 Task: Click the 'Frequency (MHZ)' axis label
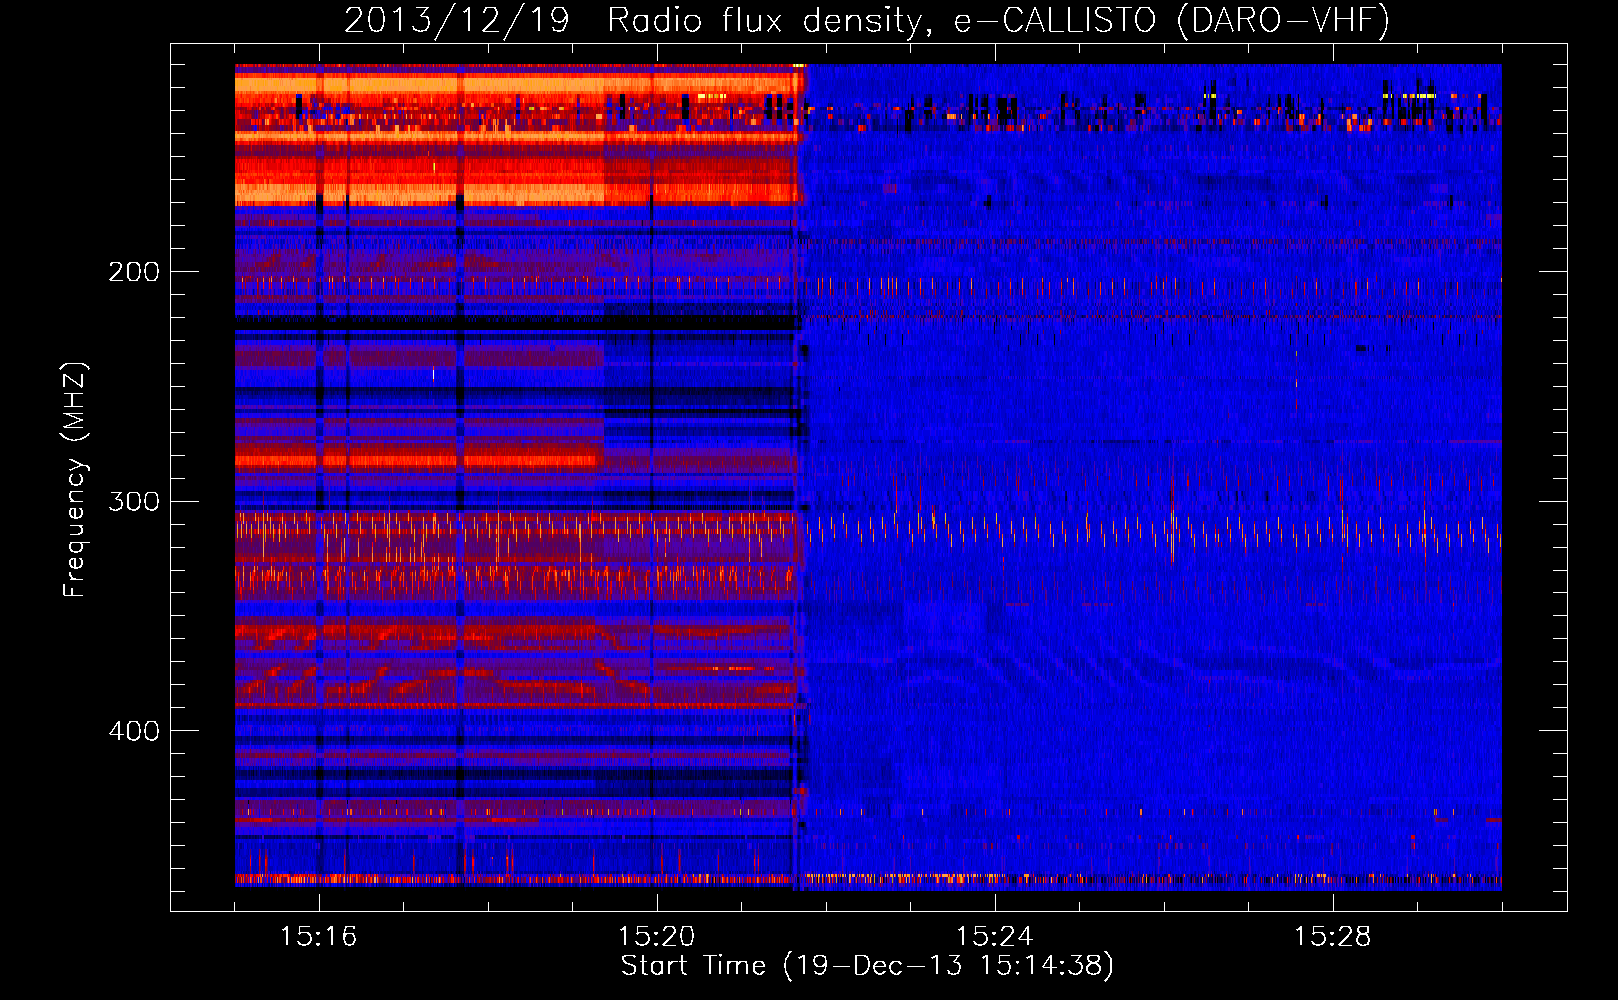click(x=75, y=480)
